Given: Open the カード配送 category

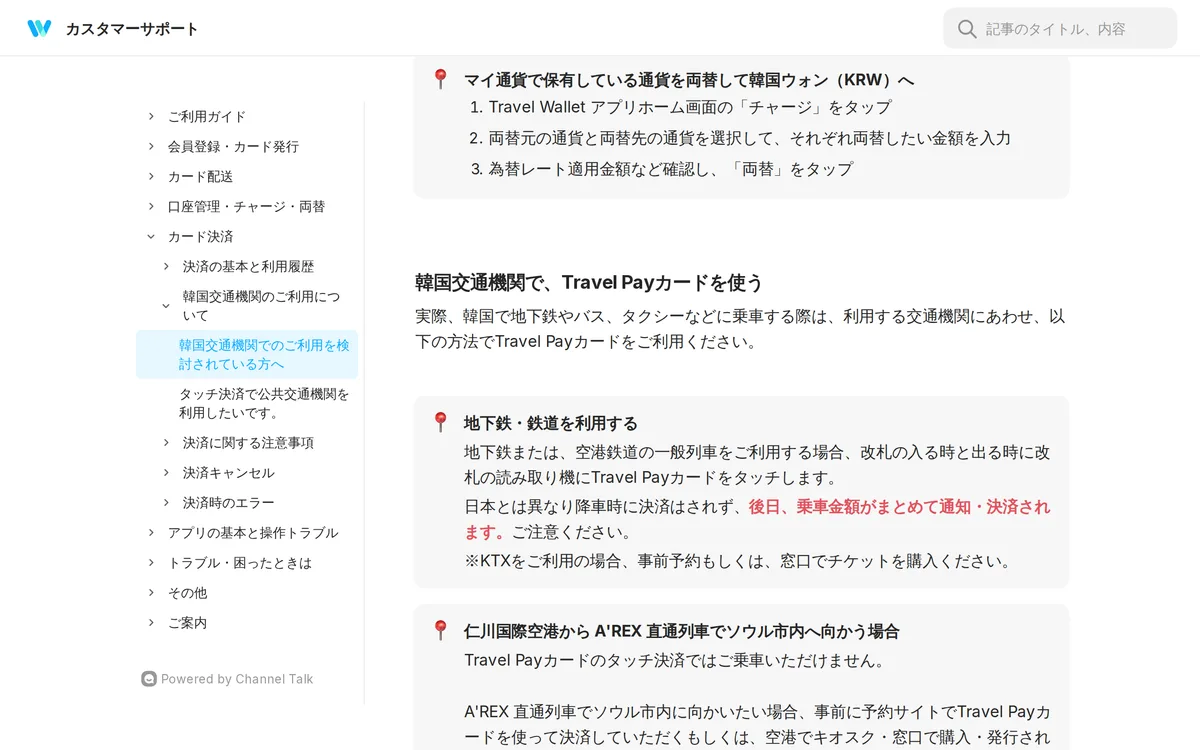Looking at the screenshot, I should click(x=200, y=176).
